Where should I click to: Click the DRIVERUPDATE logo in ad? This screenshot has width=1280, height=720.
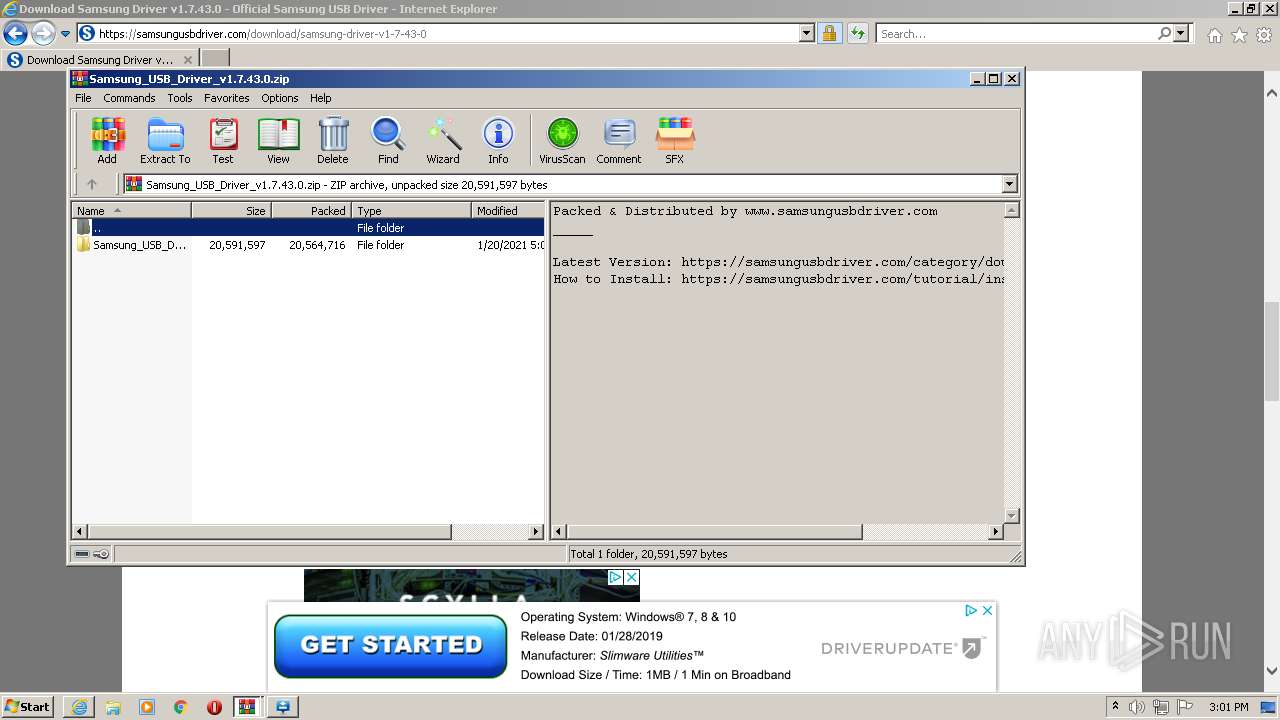pos(904,648)
